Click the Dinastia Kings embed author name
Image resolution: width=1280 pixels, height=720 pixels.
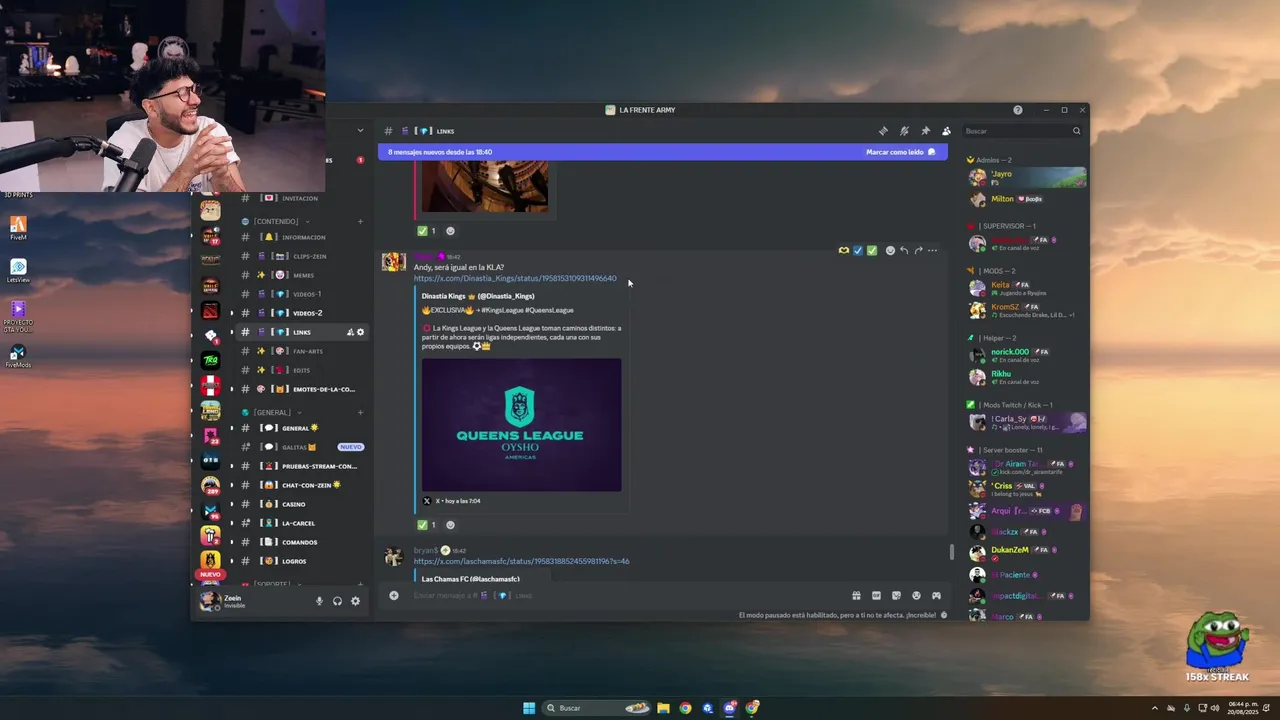coord(478,296)
